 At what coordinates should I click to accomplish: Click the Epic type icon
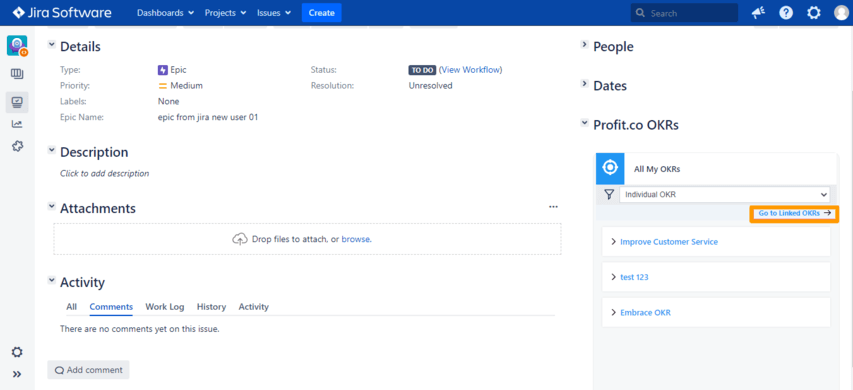(x=162, y=70)
